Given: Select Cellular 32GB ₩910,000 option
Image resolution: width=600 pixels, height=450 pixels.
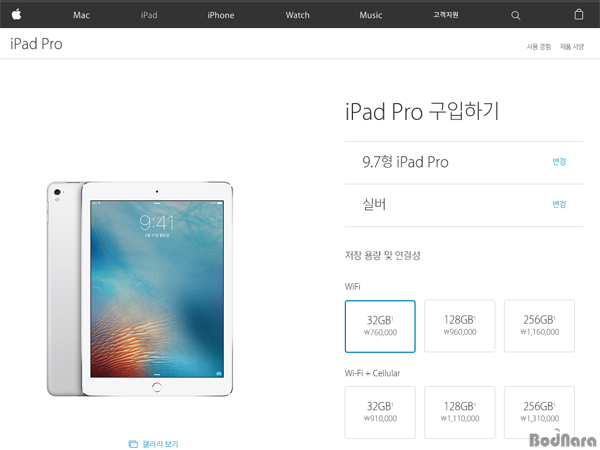Looking at the screenshot, I should [x=380, y=412].
